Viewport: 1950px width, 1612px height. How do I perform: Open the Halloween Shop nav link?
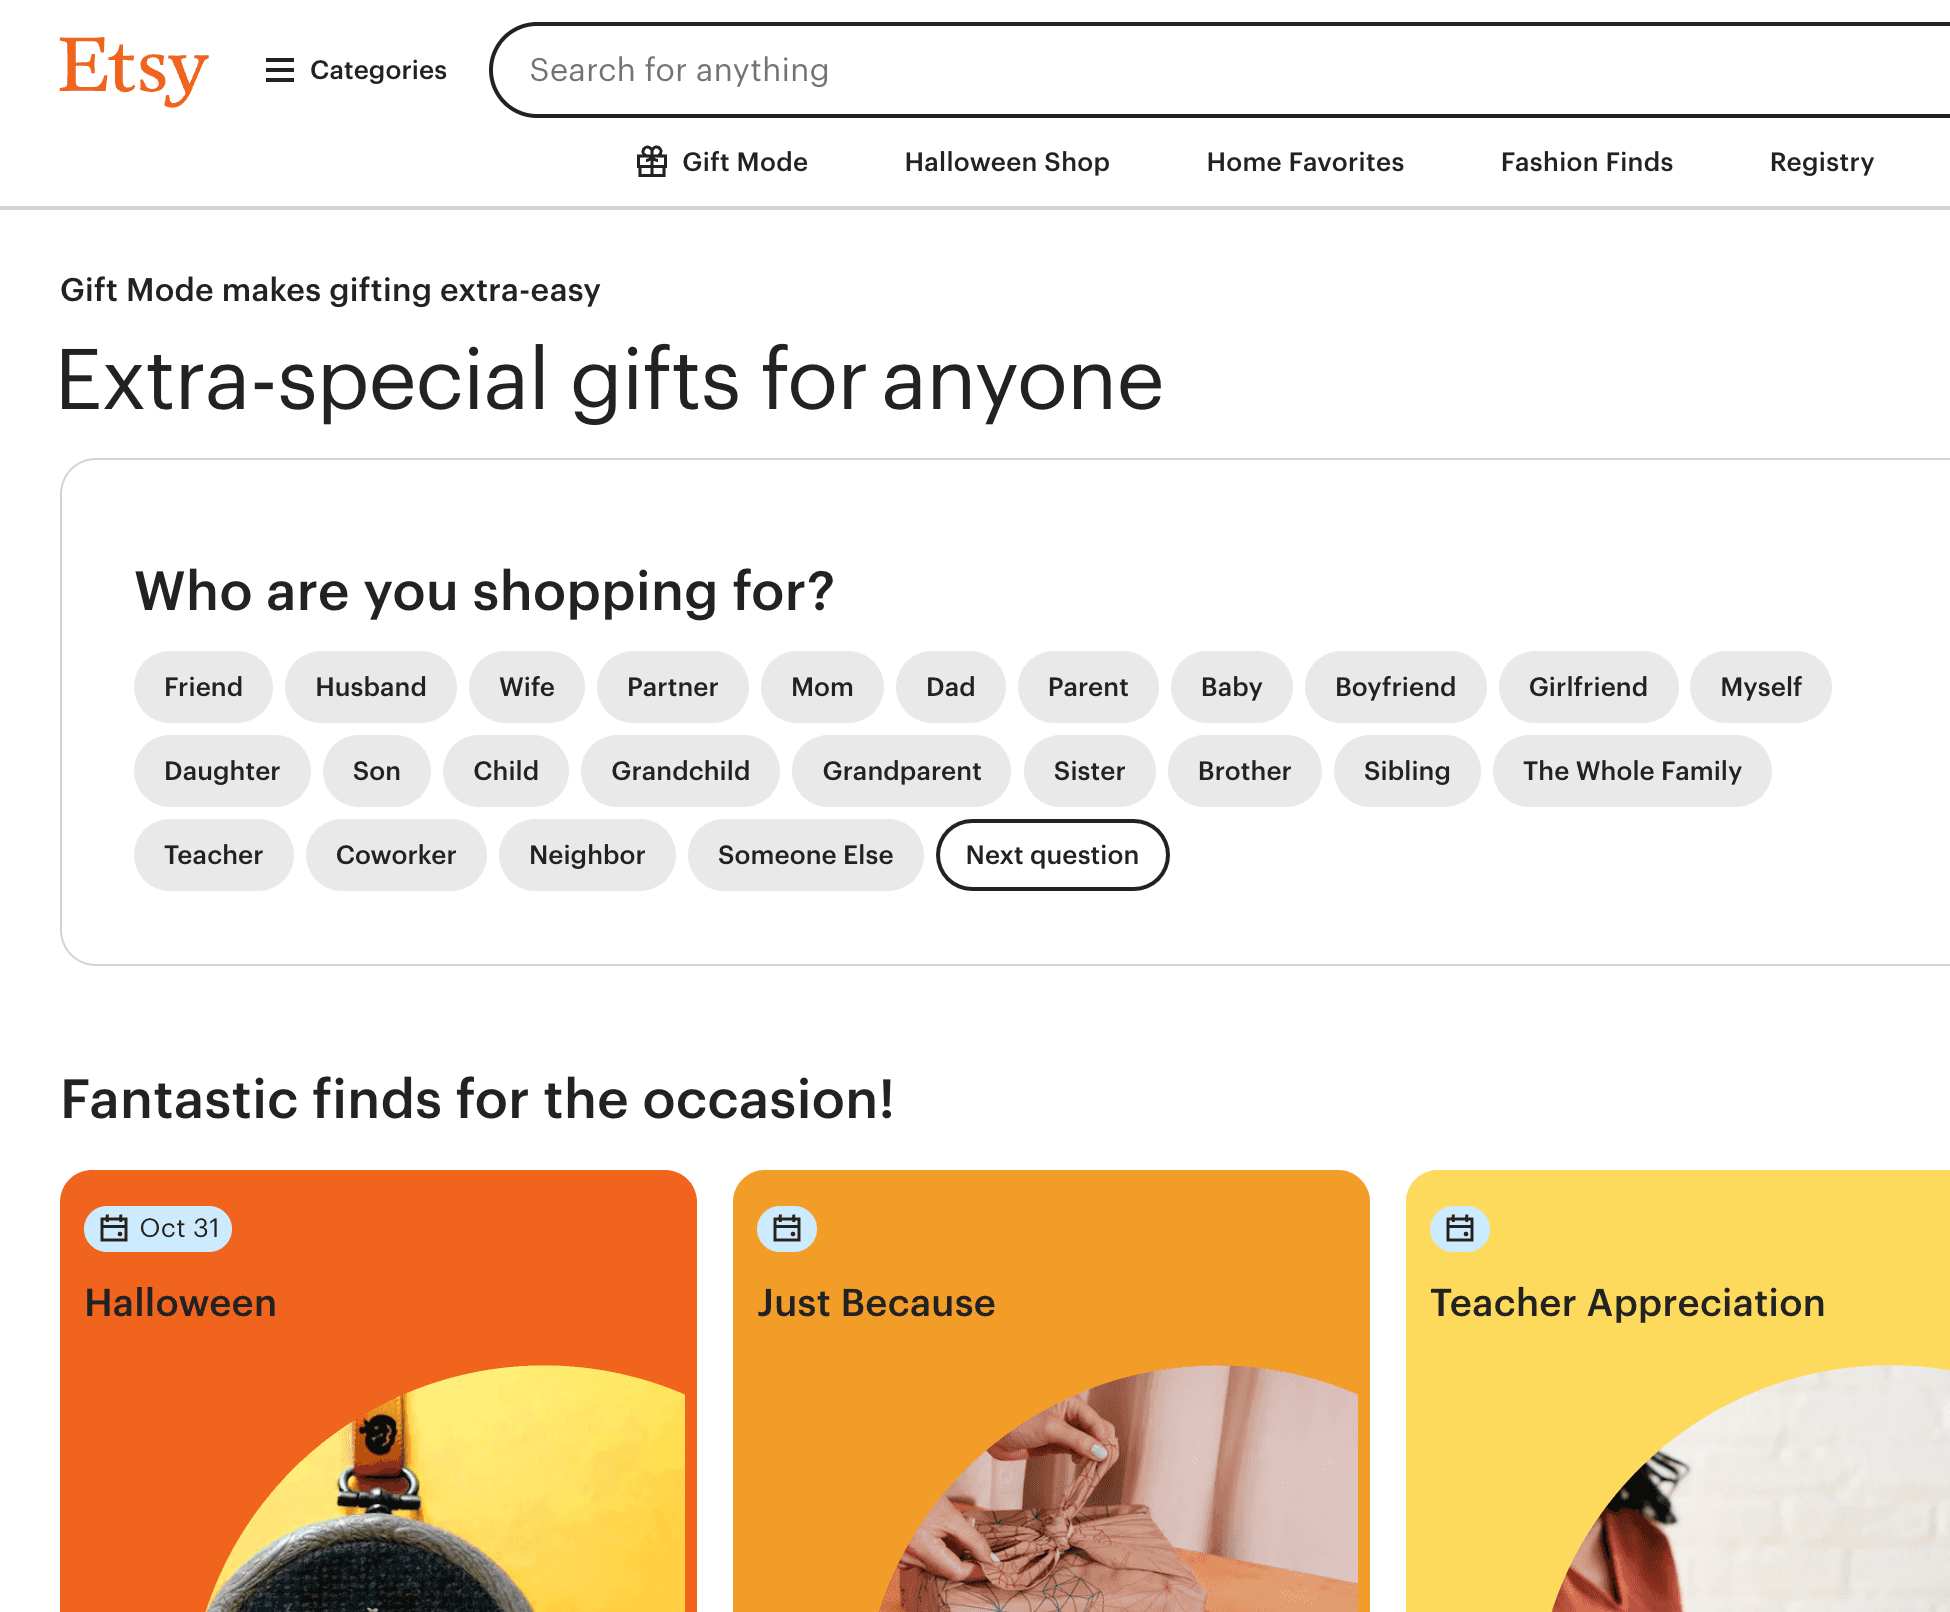click(1006, 162)
